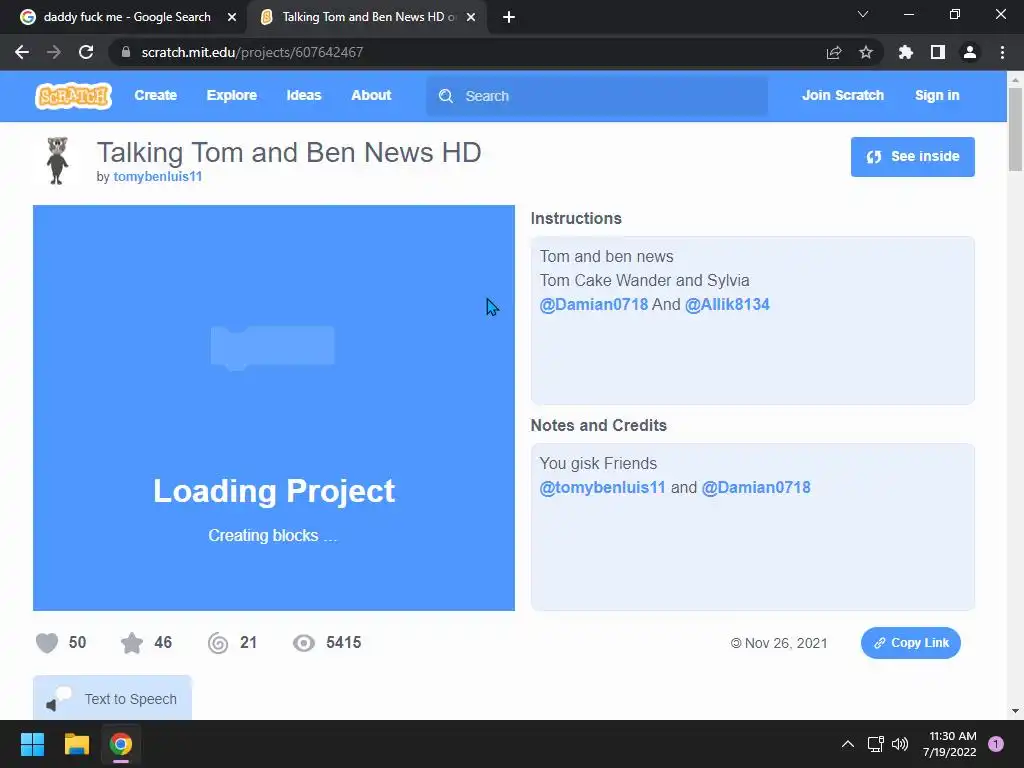Show hidden tray icons chevron
The height and width of the screenshot is (768, 1024).
point(848,744)
